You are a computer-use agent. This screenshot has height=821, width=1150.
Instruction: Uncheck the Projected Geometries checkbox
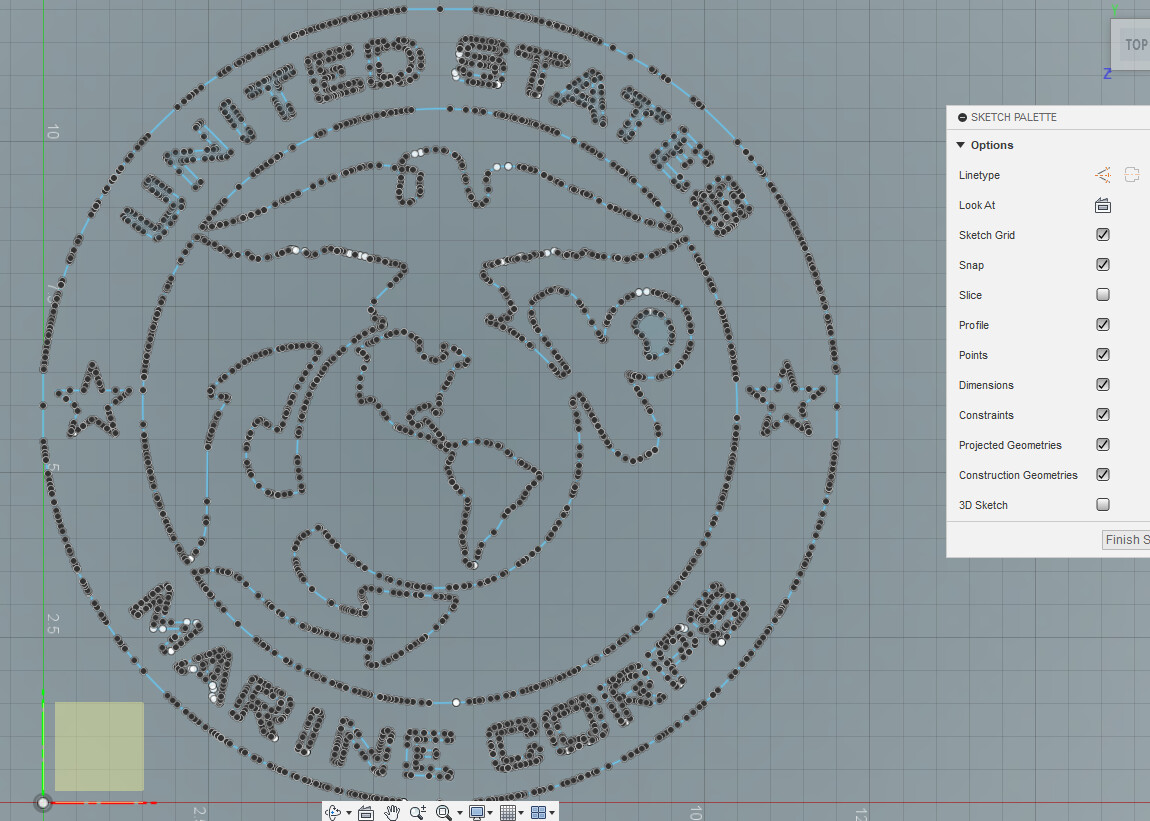click(x=1103, y=445)
